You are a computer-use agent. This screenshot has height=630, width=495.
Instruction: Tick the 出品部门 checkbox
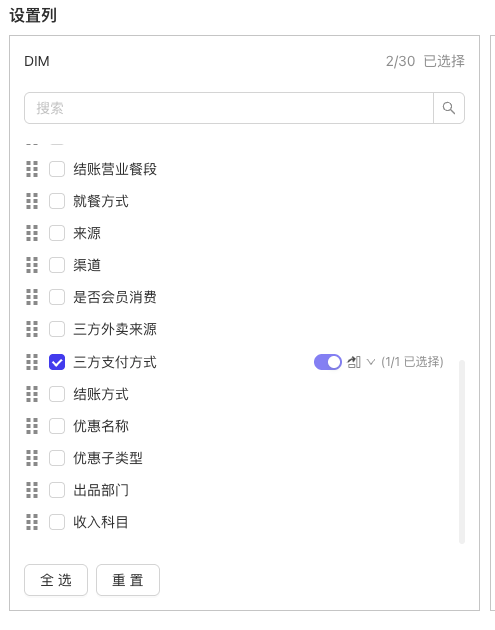click(57, 490)
